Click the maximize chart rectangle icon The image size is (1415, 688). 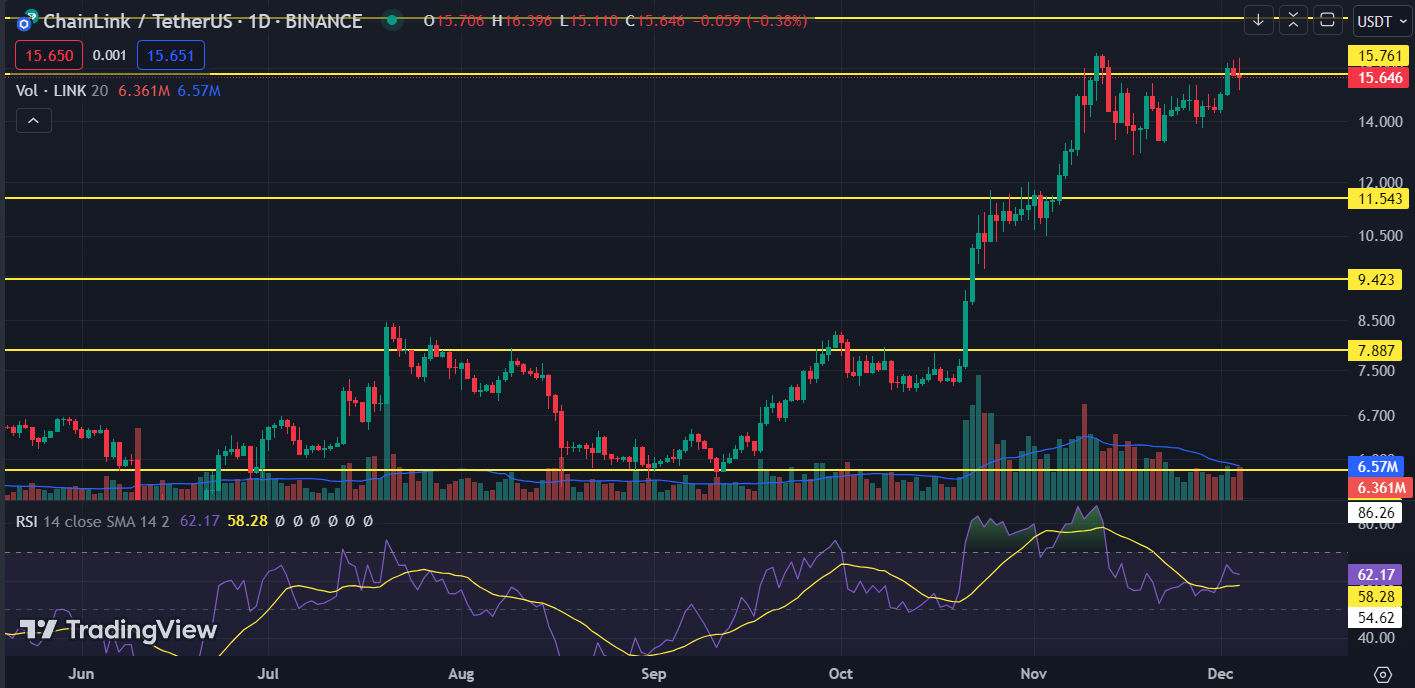click(x=1328, y=19)
